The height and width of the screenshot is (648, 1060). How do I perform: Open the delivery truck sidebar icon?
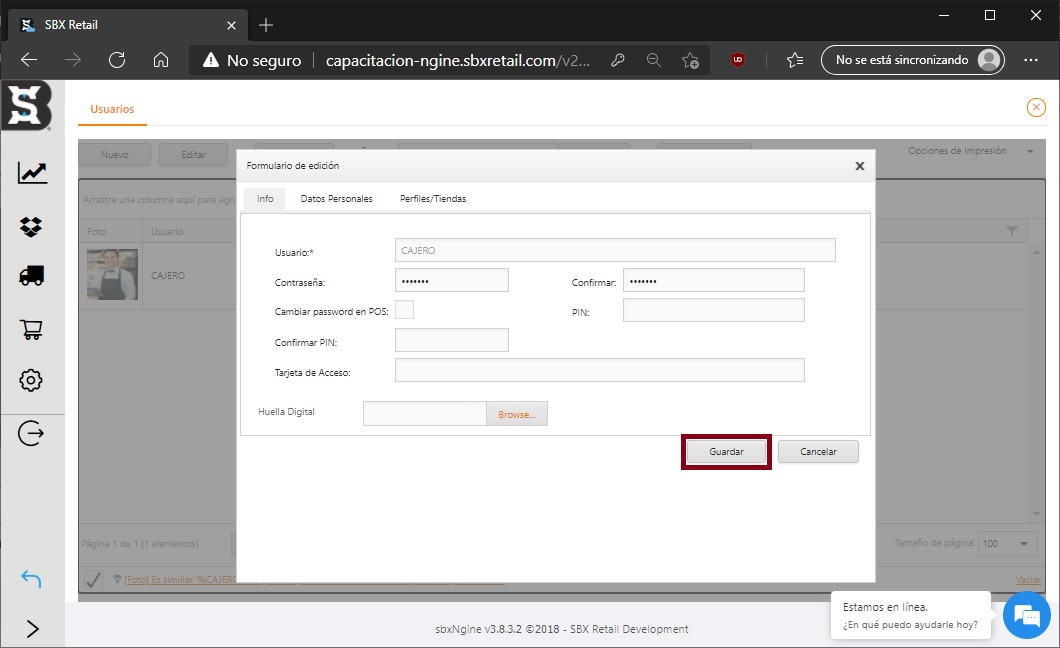(x=32, y=276)
